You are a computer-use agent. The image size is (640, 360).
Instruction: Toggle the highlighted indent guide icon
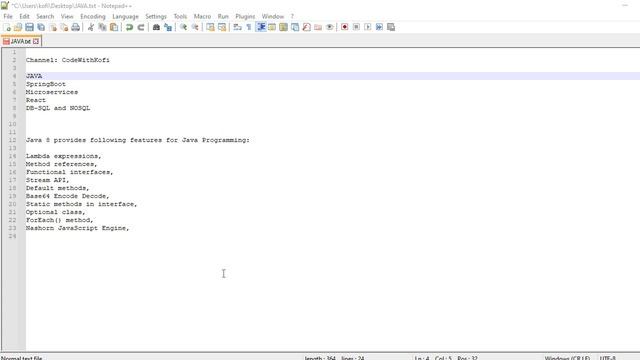pos(261,27)
